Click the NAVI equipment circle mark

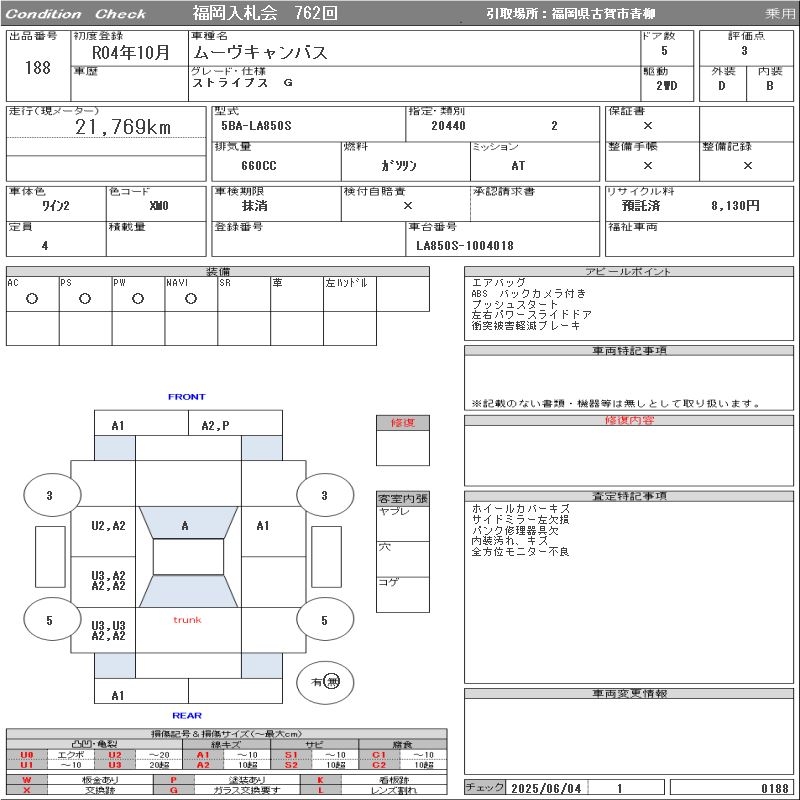click(191, 299)
